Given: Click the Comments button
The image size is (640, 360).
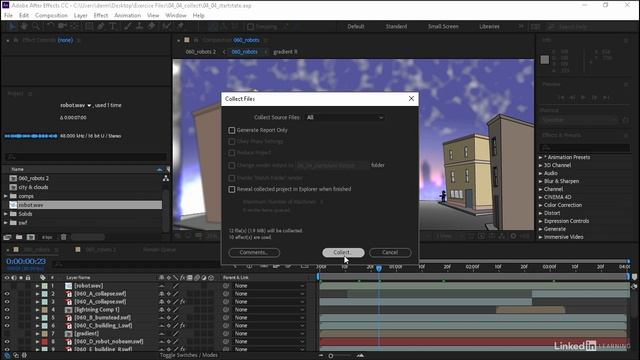Looking at the screenshot, I should tap(254, 253).
